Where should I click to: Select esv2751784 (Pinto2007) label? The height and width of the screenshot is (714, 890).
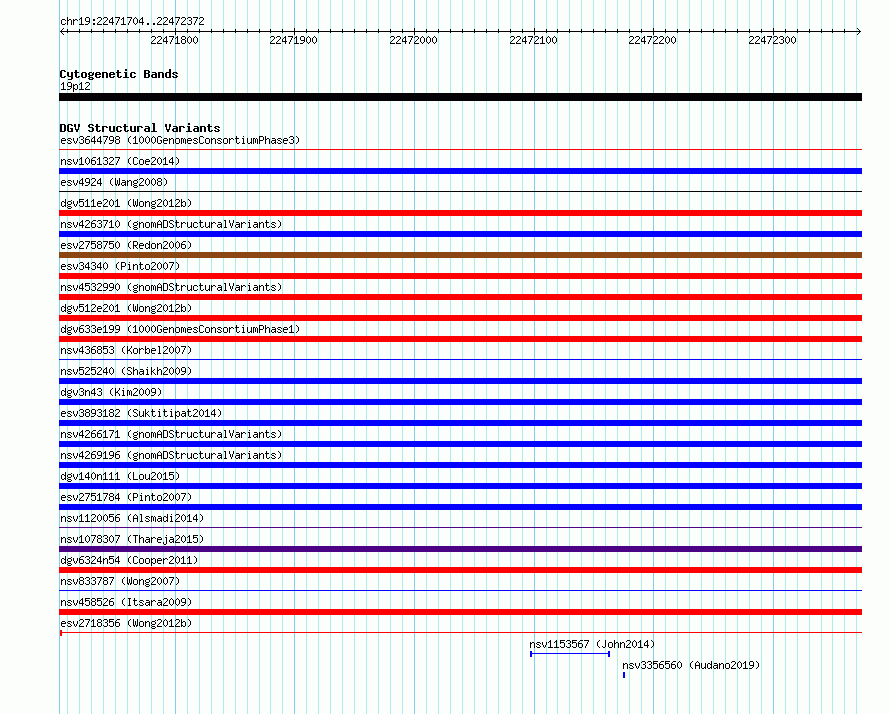click(126, 497)
